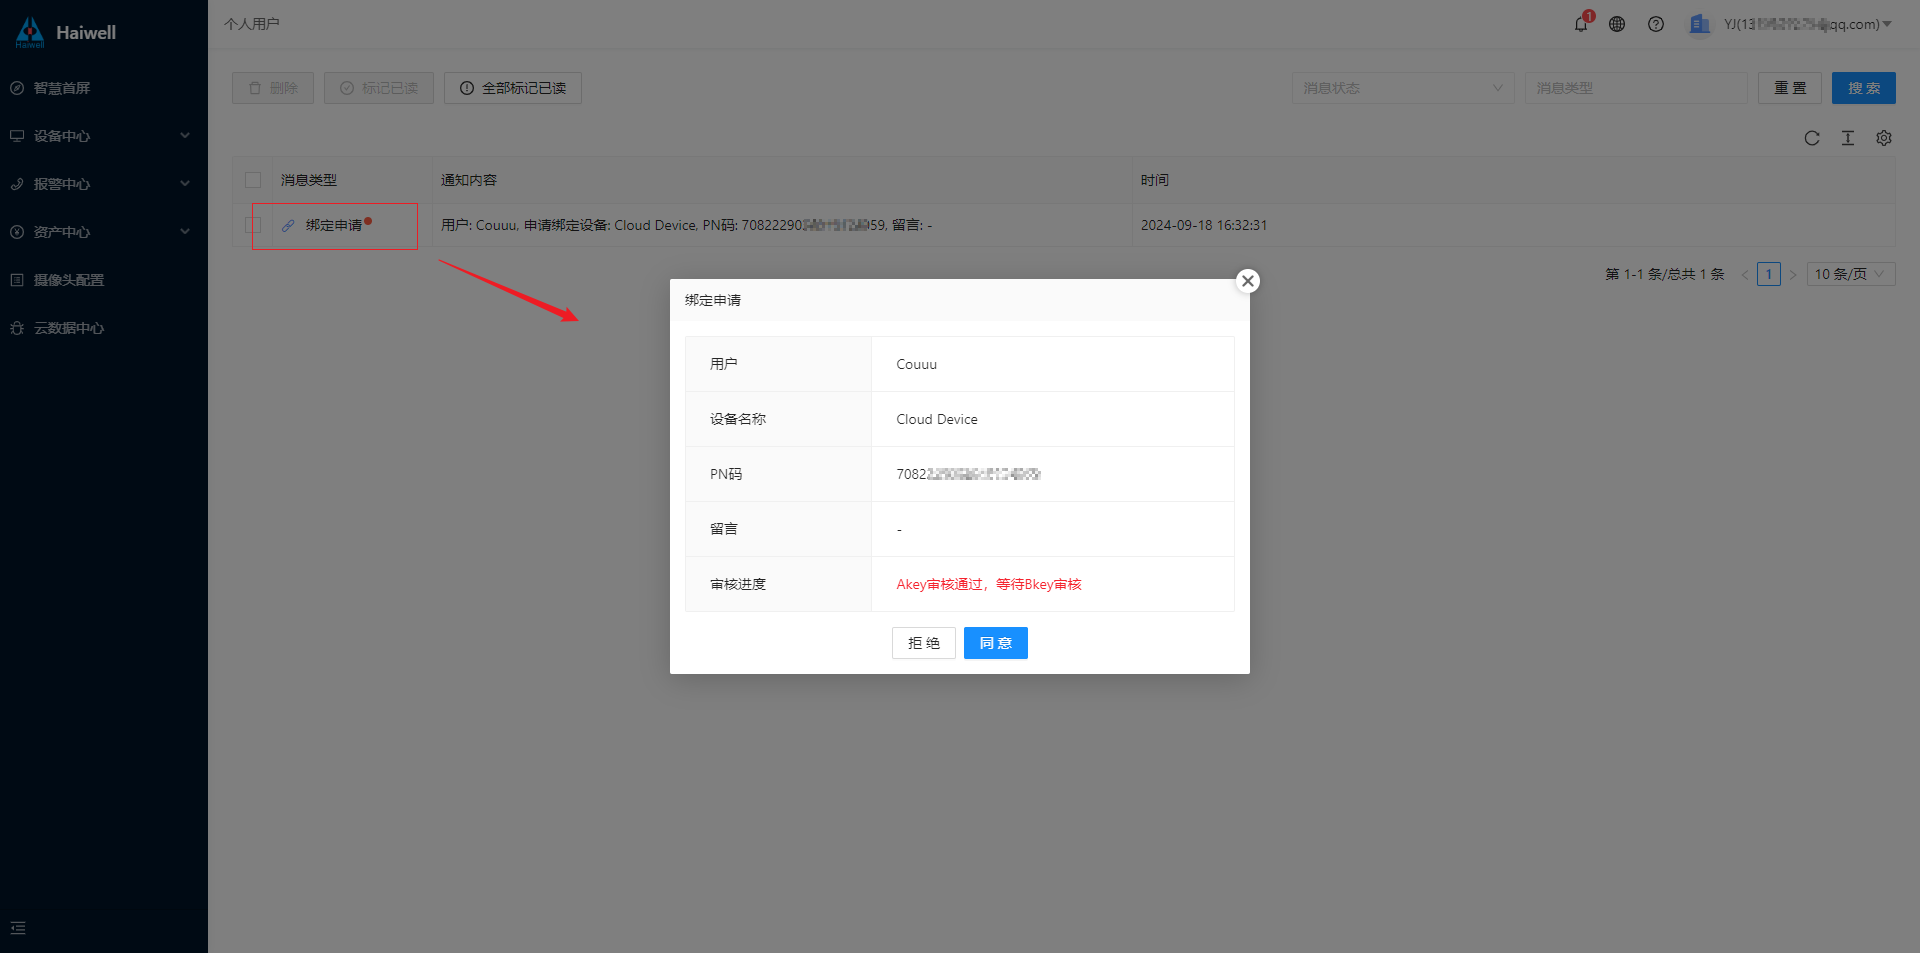1920x953 pixels.
Task: Click the company building icon
Action: click(x=1699, y=24)
